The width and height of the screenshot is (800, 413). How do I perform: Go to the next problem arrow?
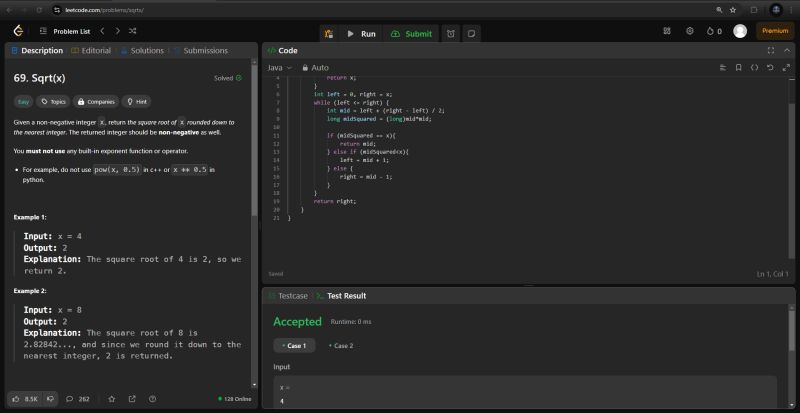[x=117, y=31]
